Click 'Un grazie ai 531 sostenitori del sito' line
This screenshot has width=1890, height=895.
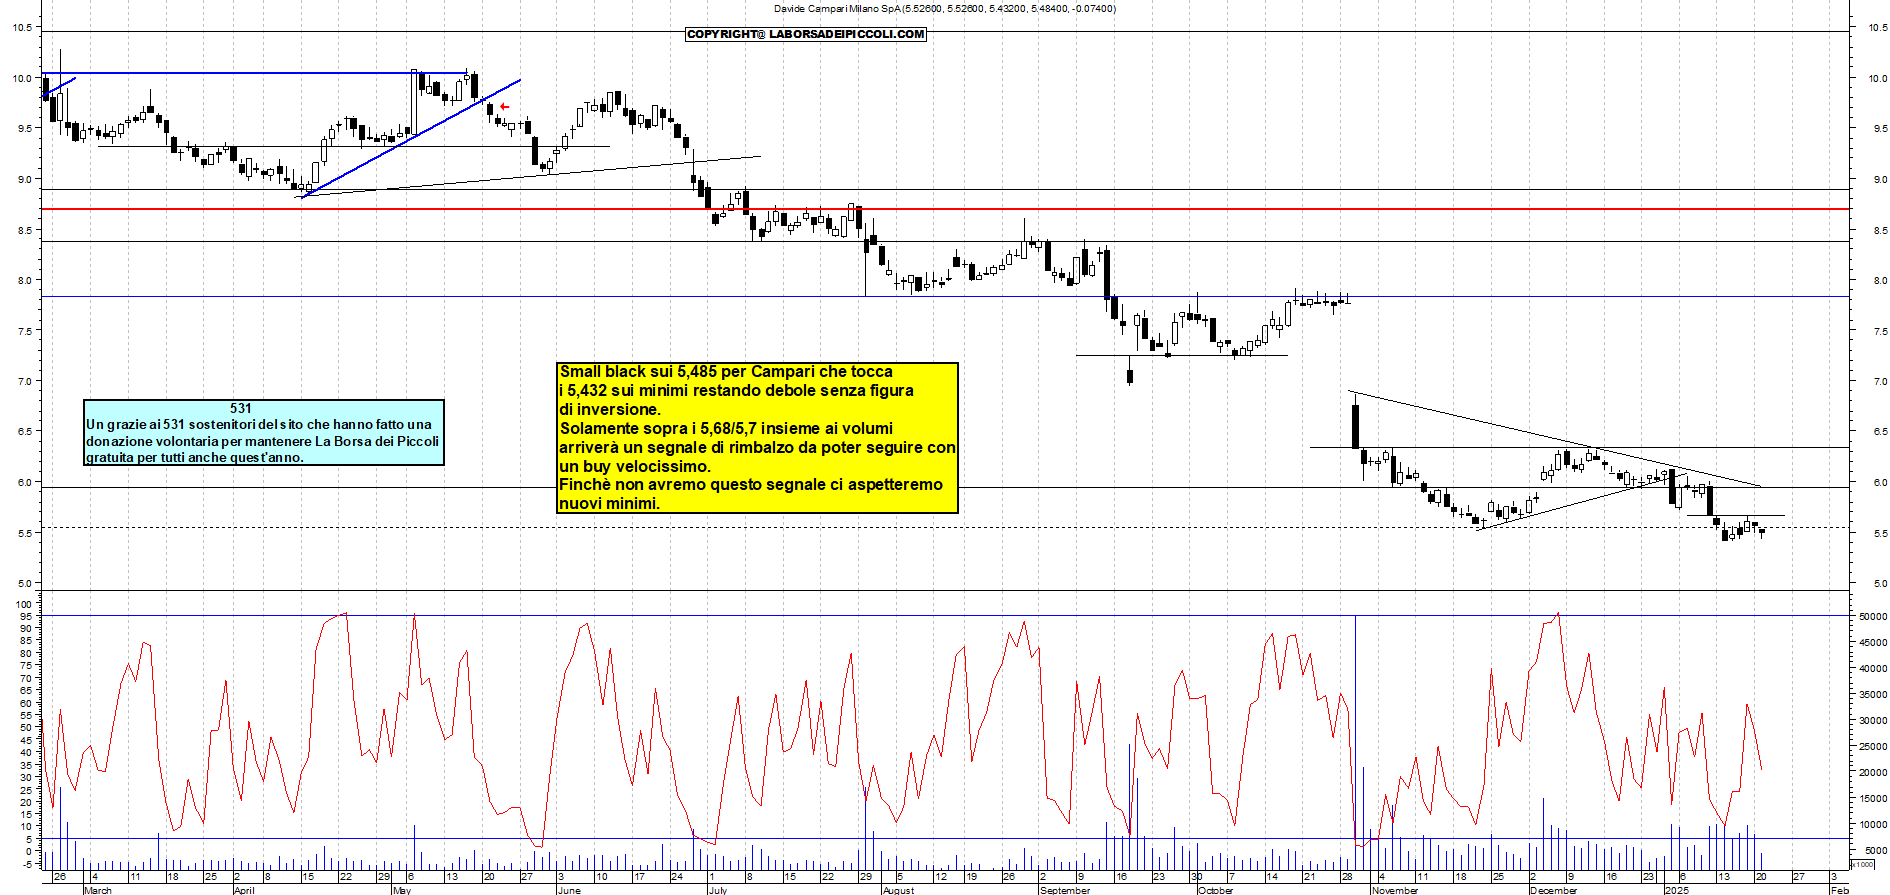click(x=258, y=424)
